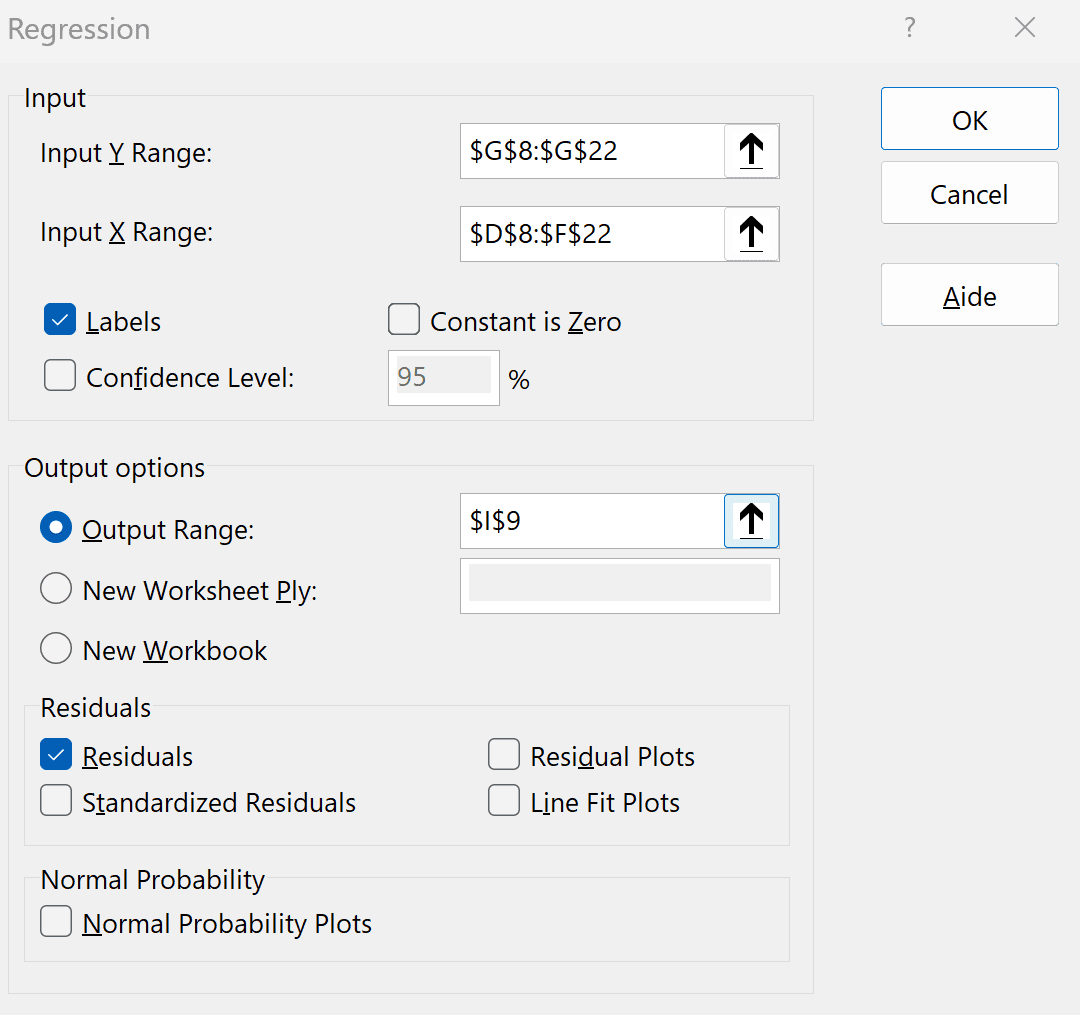The width and height of the screenshot is (1080, 1015).
Task: Click the Input Y Range collapse arrow icon
Action: coord(751,151)
